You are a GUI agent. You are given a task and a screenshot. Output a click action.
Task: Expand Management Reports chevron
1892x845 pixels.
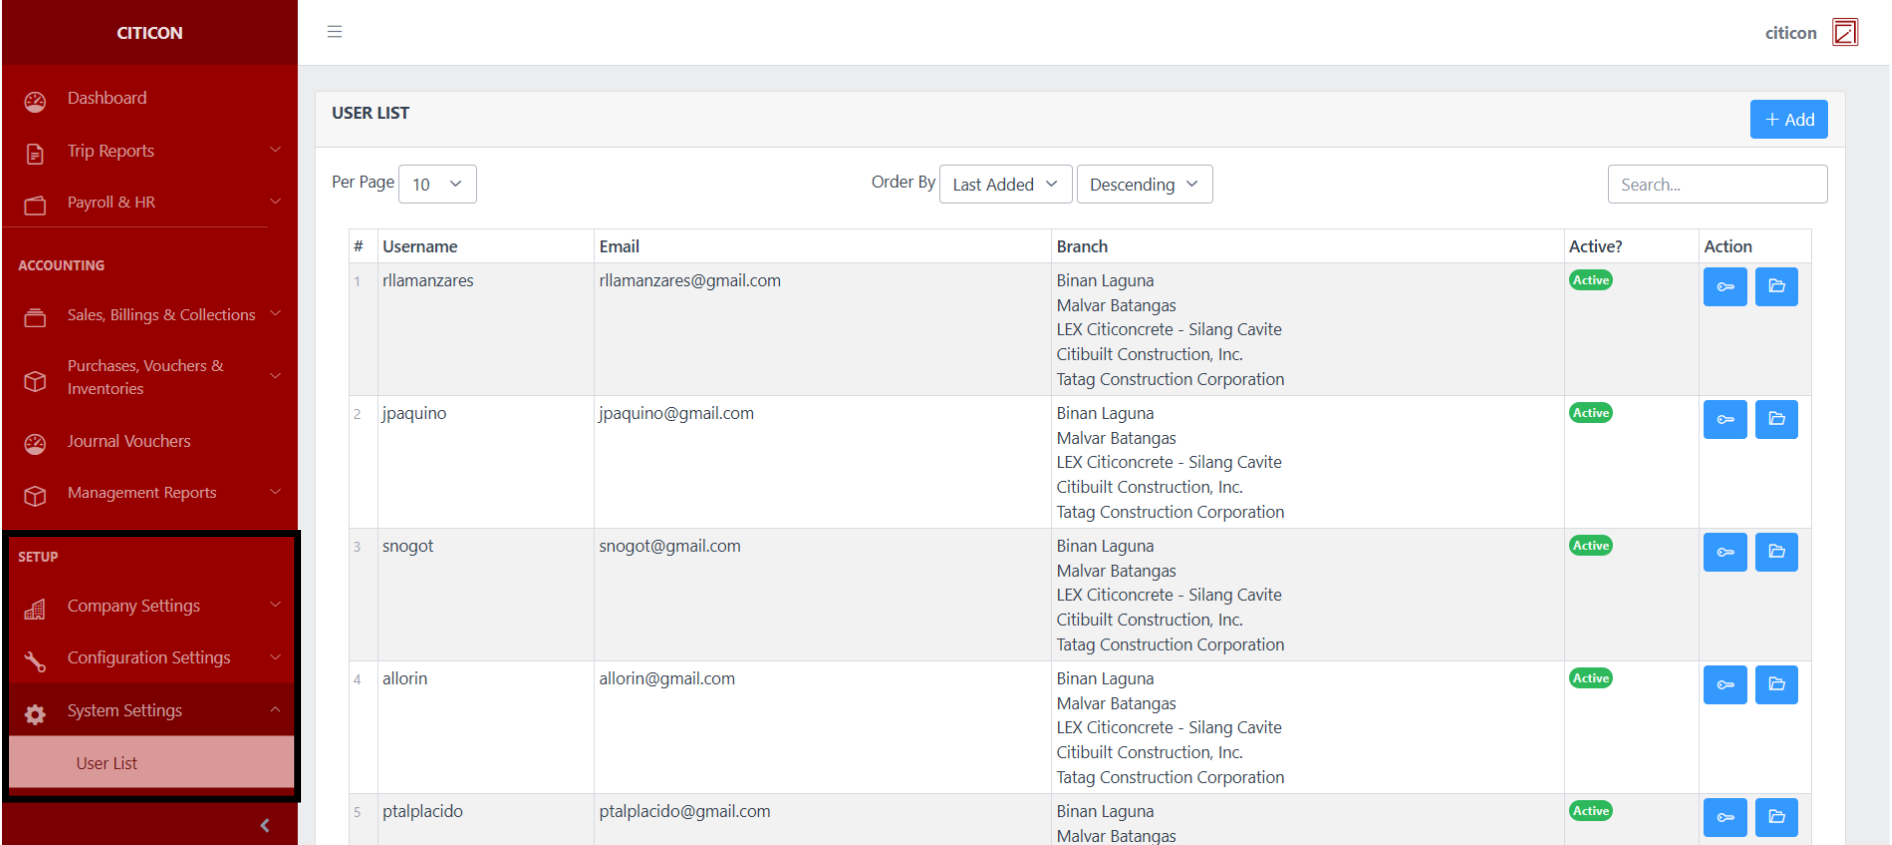click(x=275, y=492)
